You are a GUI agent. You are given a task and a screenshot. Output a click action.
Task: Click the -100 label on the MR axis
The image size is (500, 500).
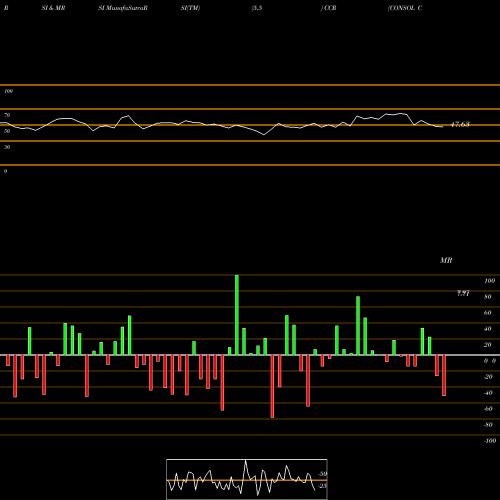pyautogui.click(x=490, y=441)
